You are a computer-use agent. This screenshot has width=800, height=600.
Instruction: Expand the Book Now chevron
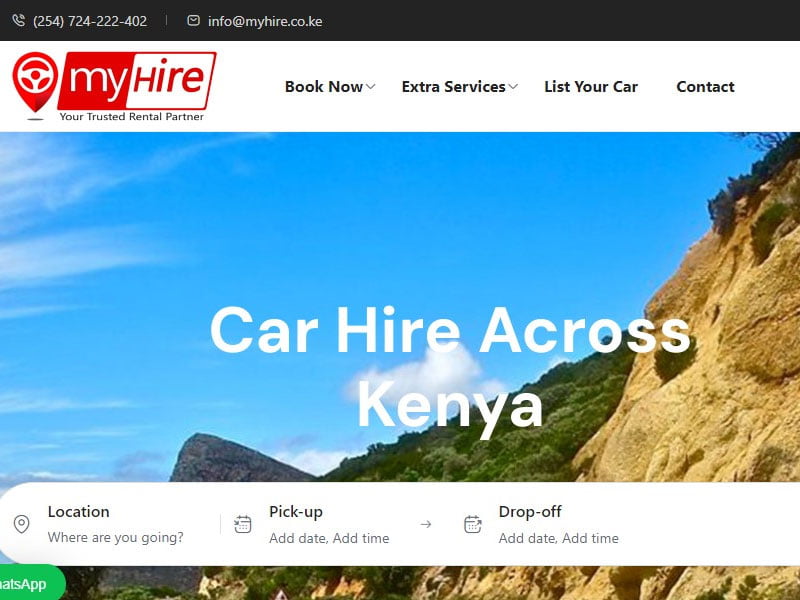point(371,87)
